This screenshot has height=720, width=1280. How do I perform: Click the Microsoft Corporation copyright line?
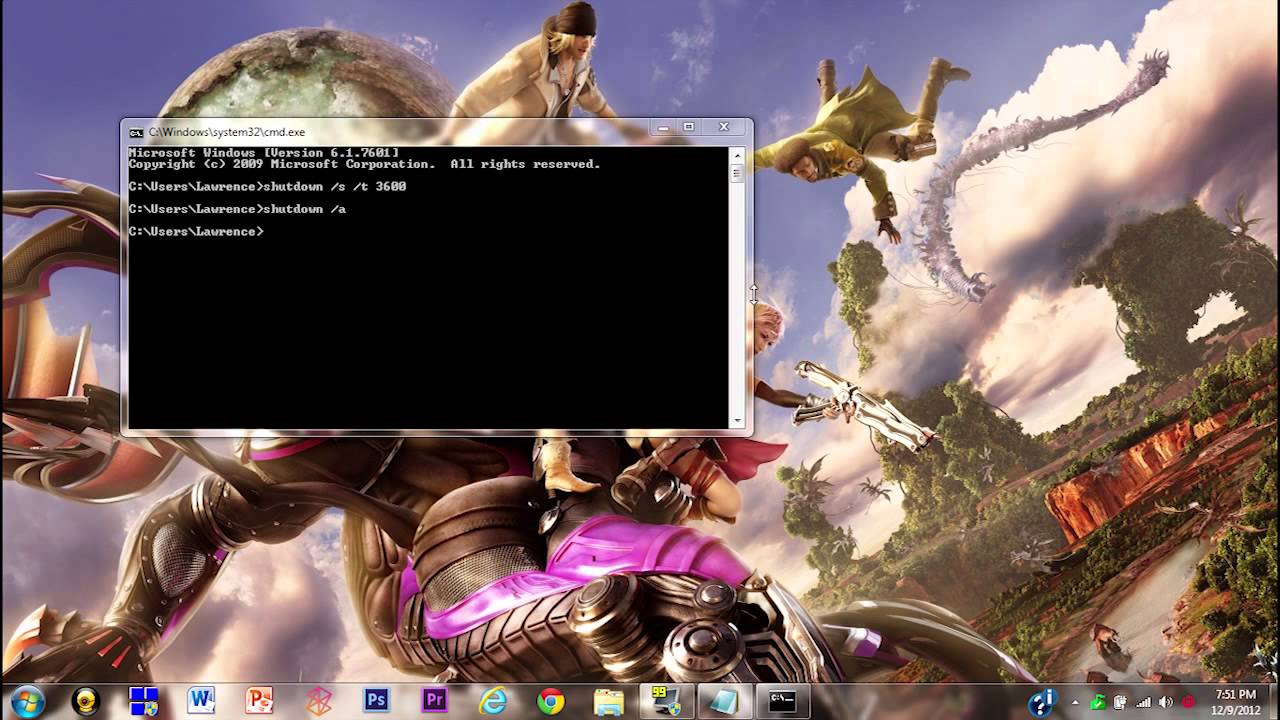364,164
